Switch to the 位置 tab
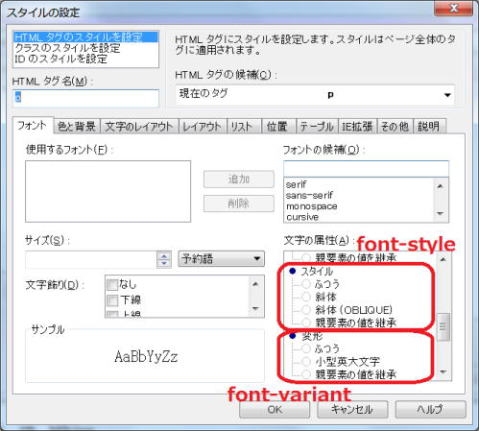 (x=279, y=126)
